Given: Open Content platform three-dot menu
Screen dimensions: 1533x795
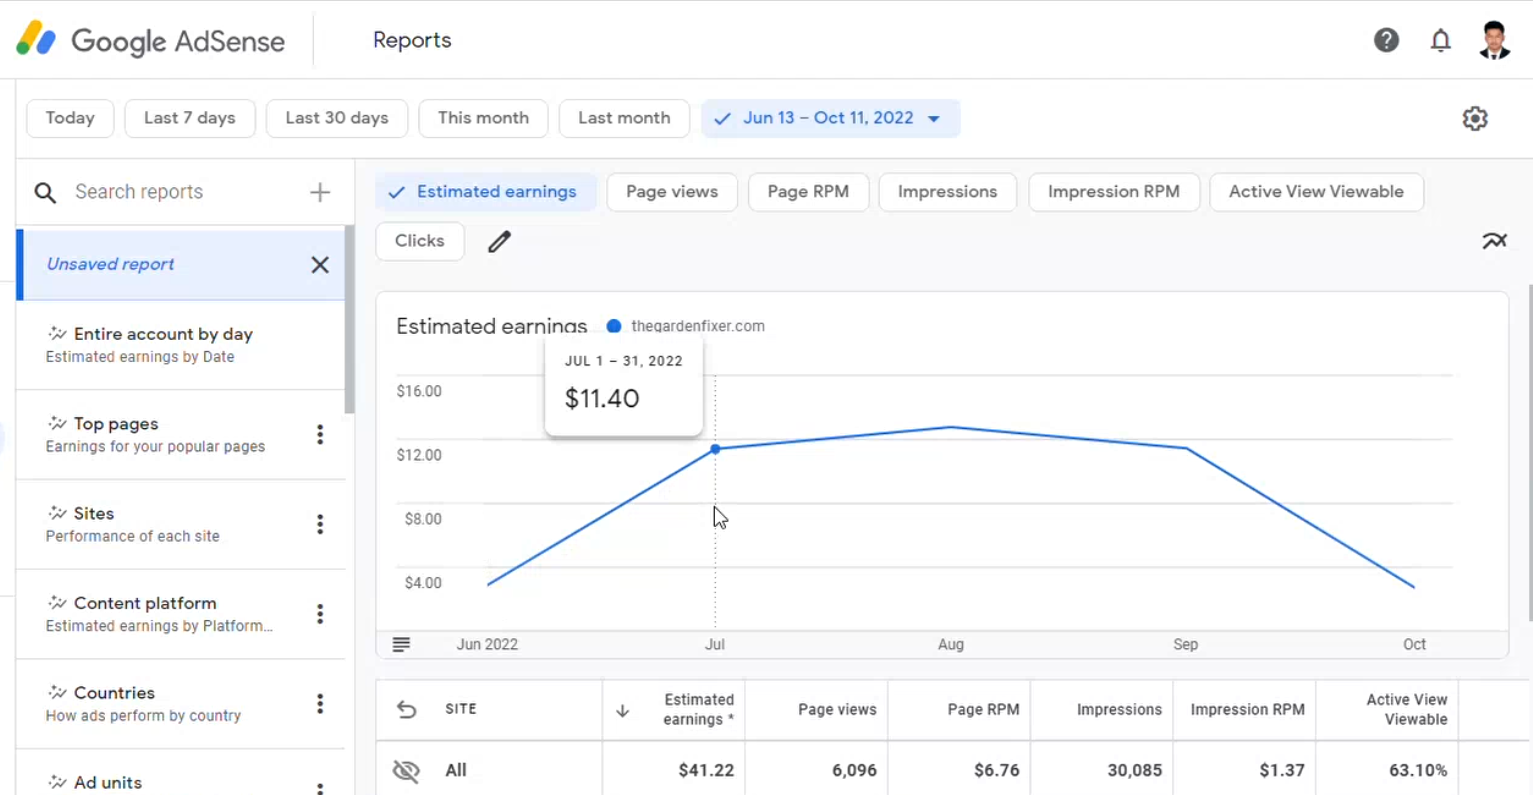Looking at the screenshot, I should 320,614.
